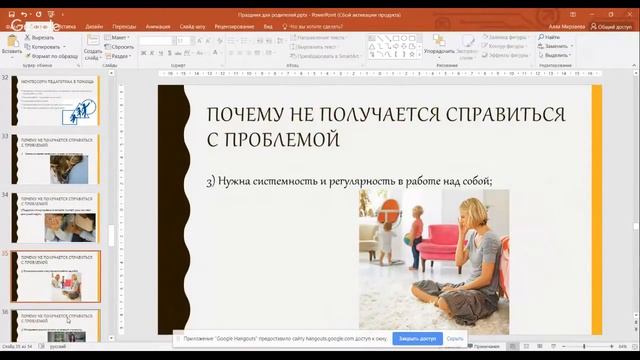The width and height of the screenshot is (640, 360).
Task: Start slideshow from status bar icon
Action: [x=553, y=346]
